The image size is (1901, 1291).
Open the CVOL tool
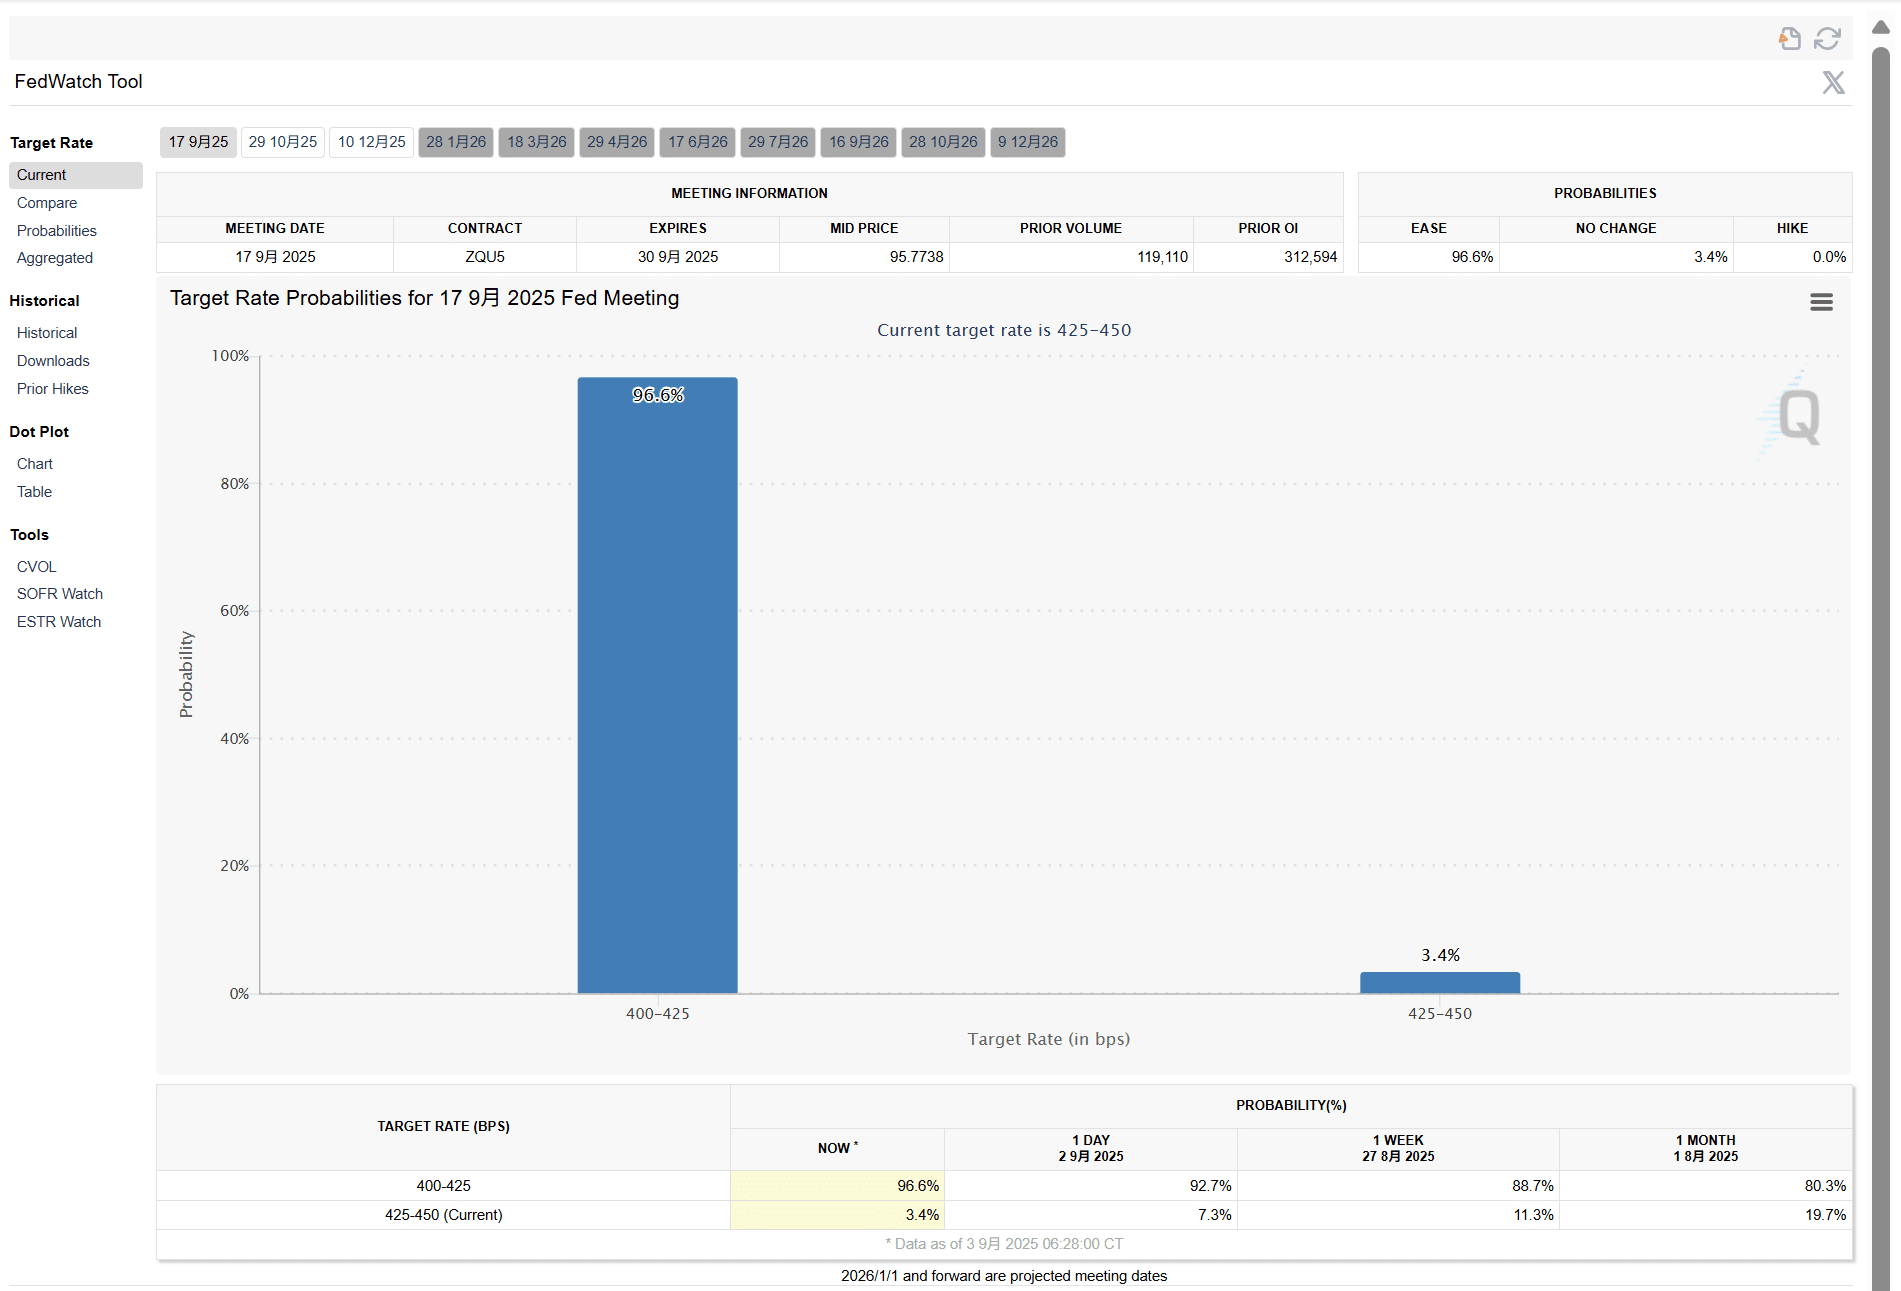tap(37, 567)
